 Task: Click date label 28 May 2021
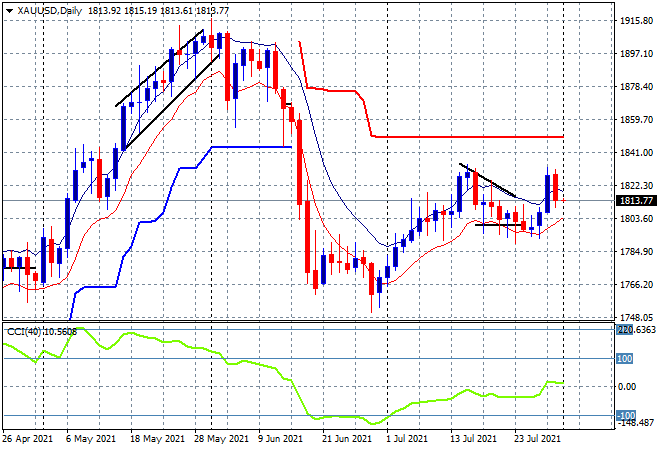click(x=221, y=439)
